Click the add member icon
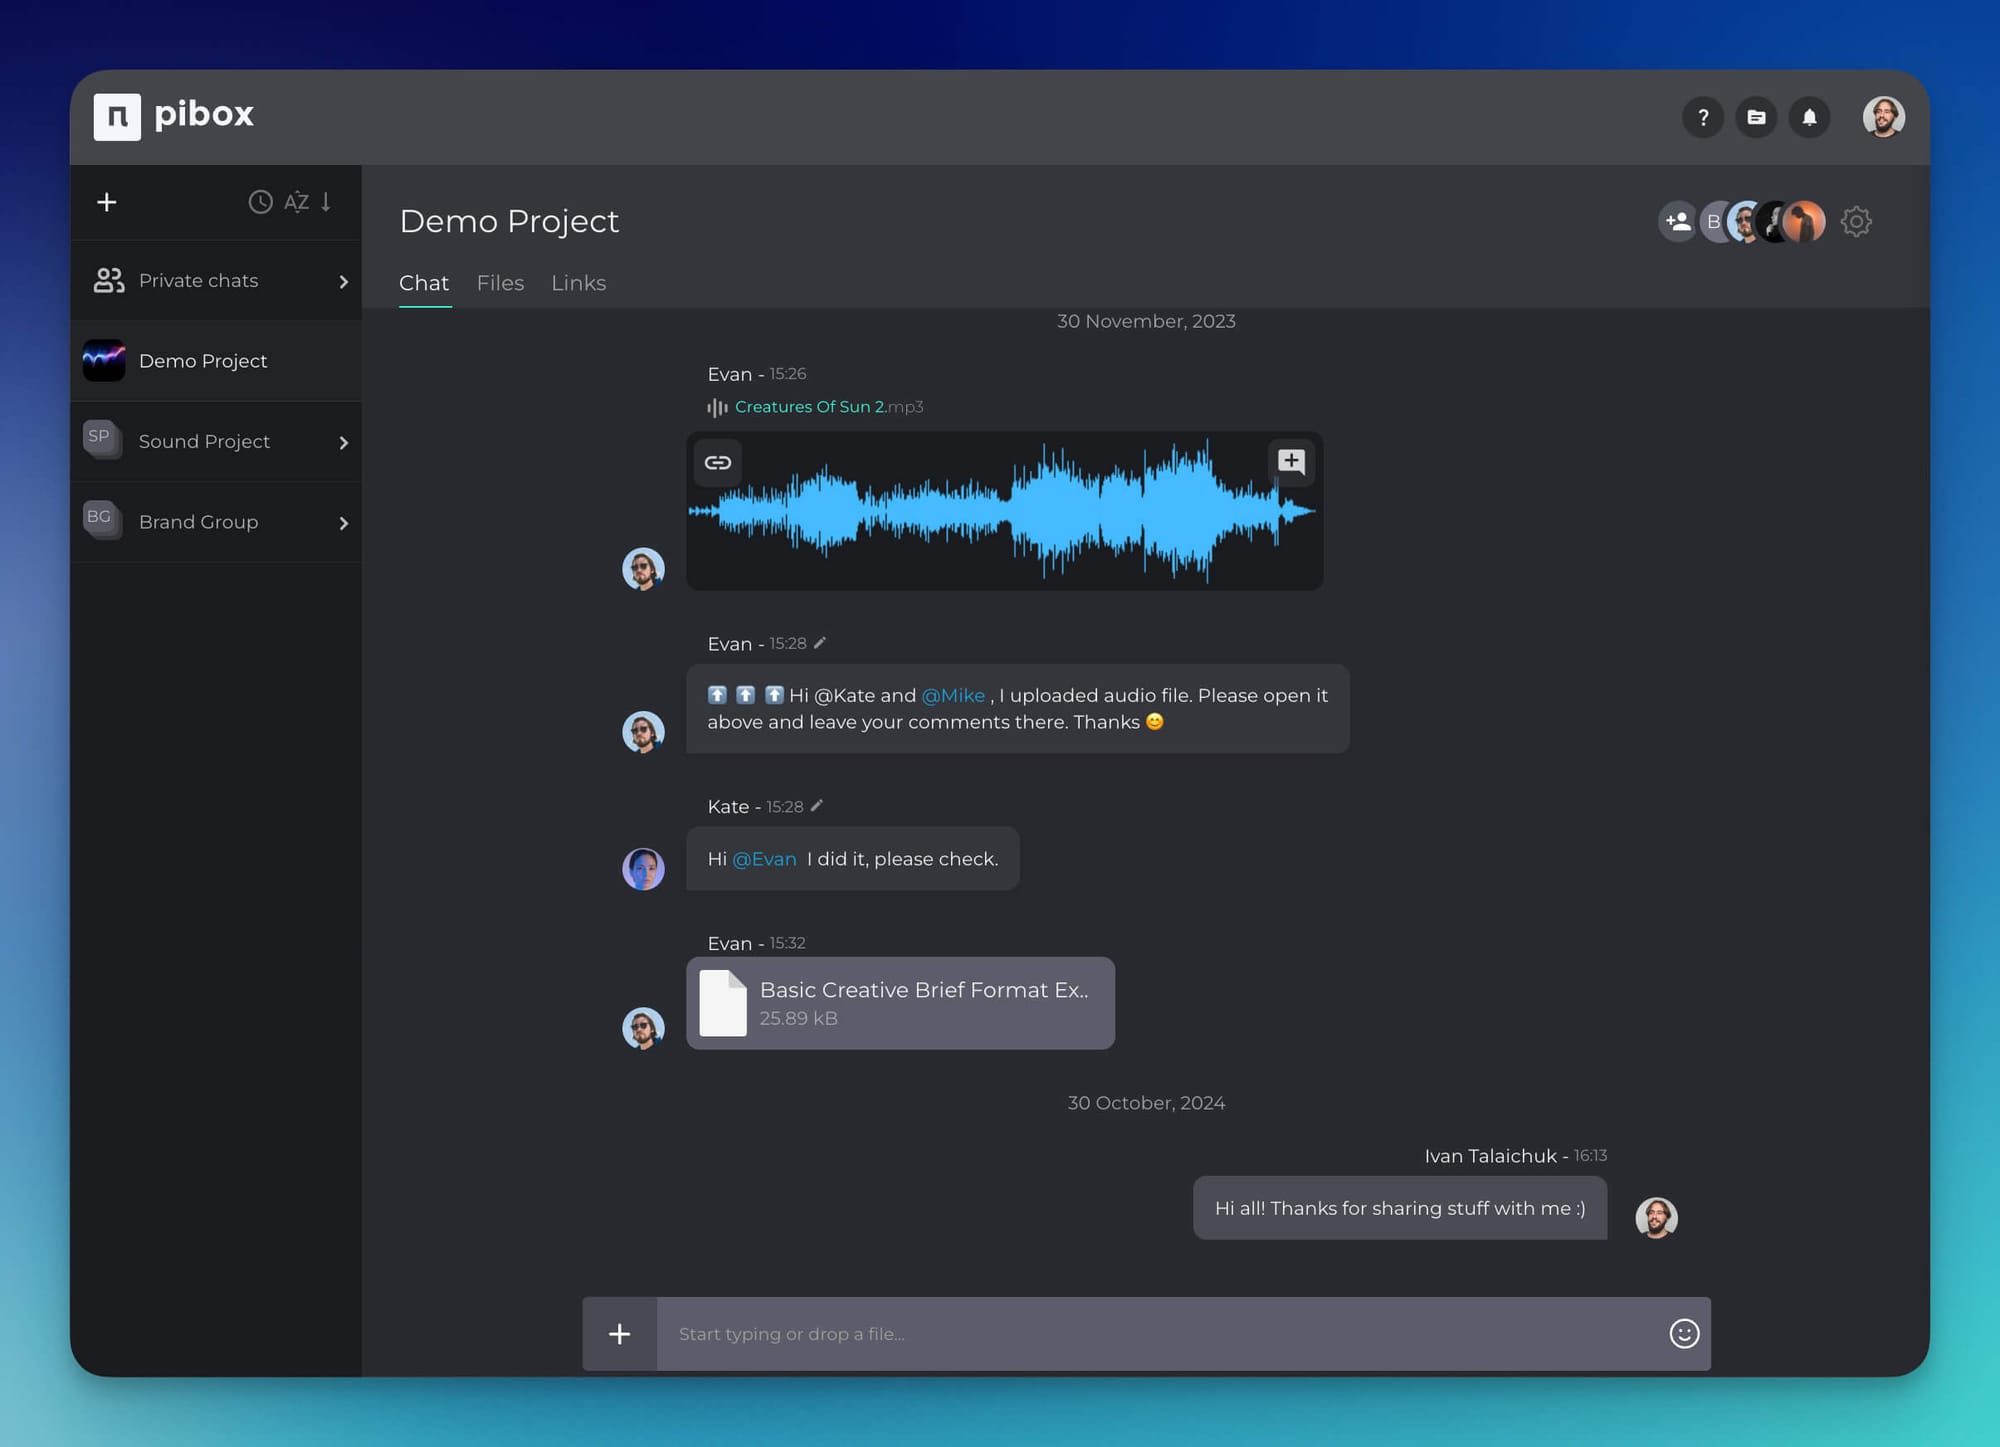This screenshot has width=2000, height=1447. (1678, 221)
